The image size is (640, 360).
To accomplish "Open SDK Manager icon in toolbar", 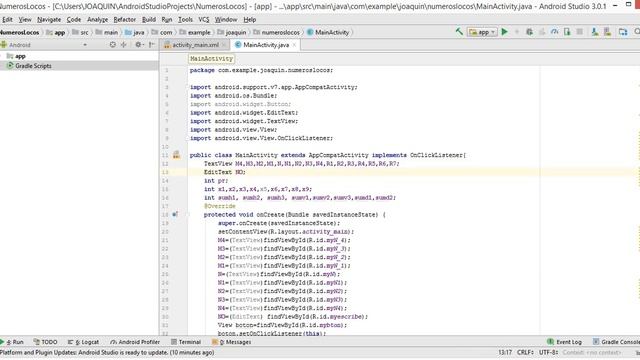I will [x=608, y=32].
